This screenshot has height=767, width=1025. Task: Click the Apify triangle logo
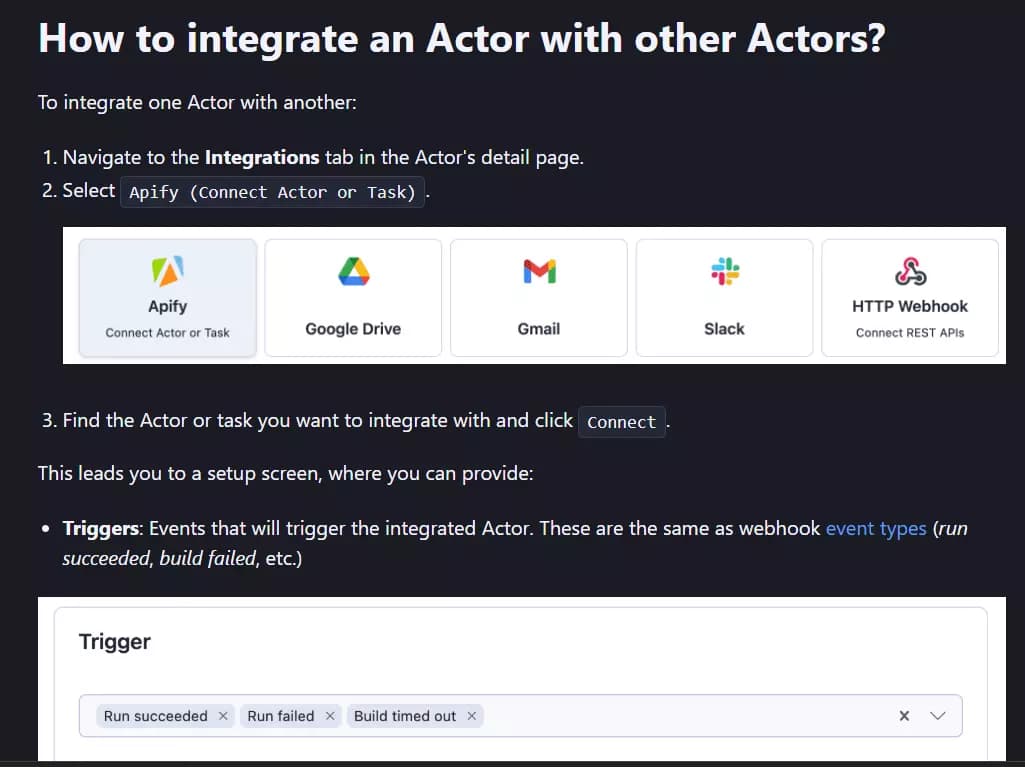167,270
